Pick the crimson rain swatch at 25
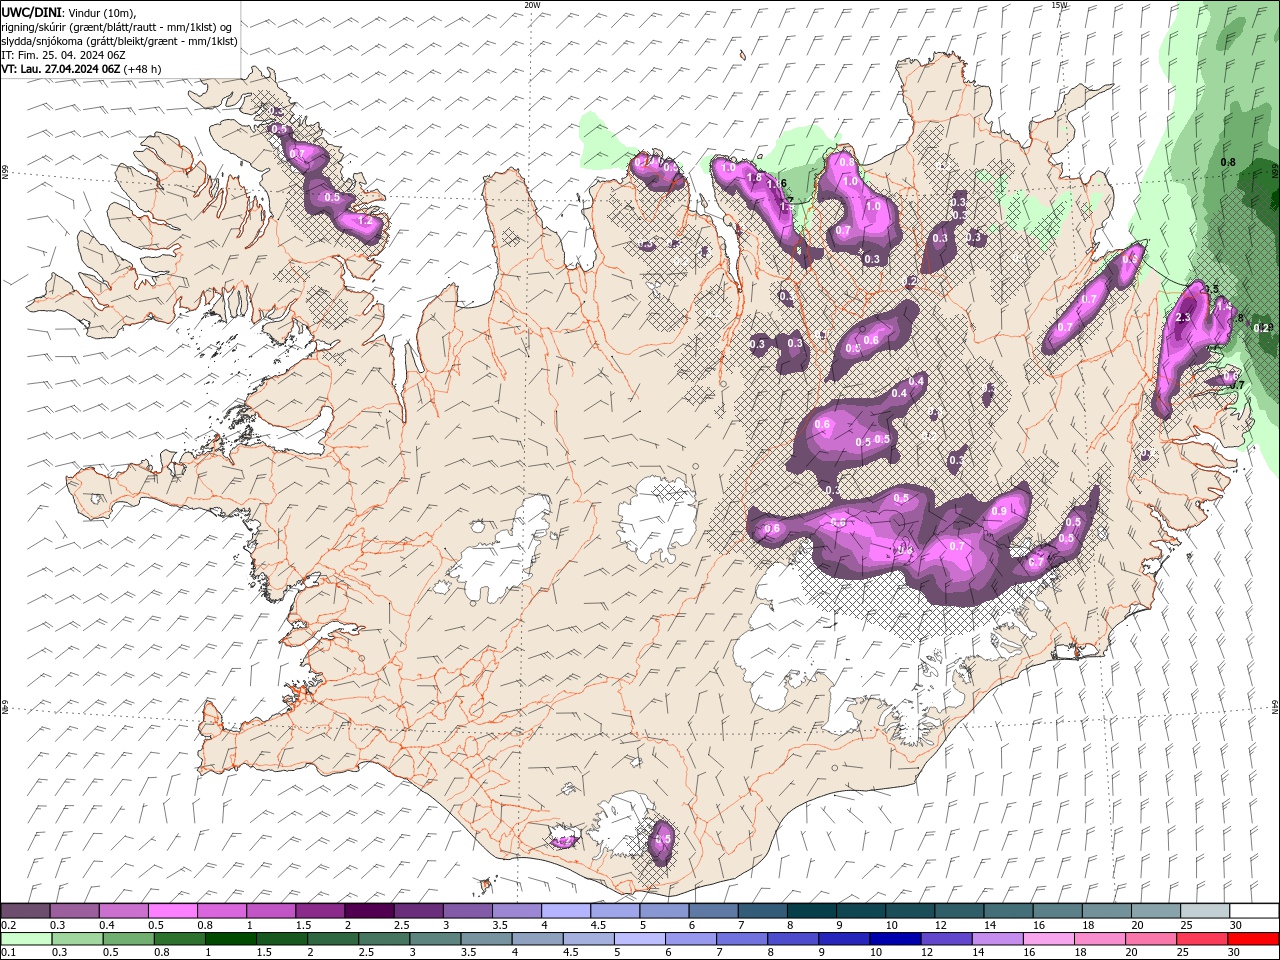Screen dimensions: 1280x960 (x=1201, y=939)
